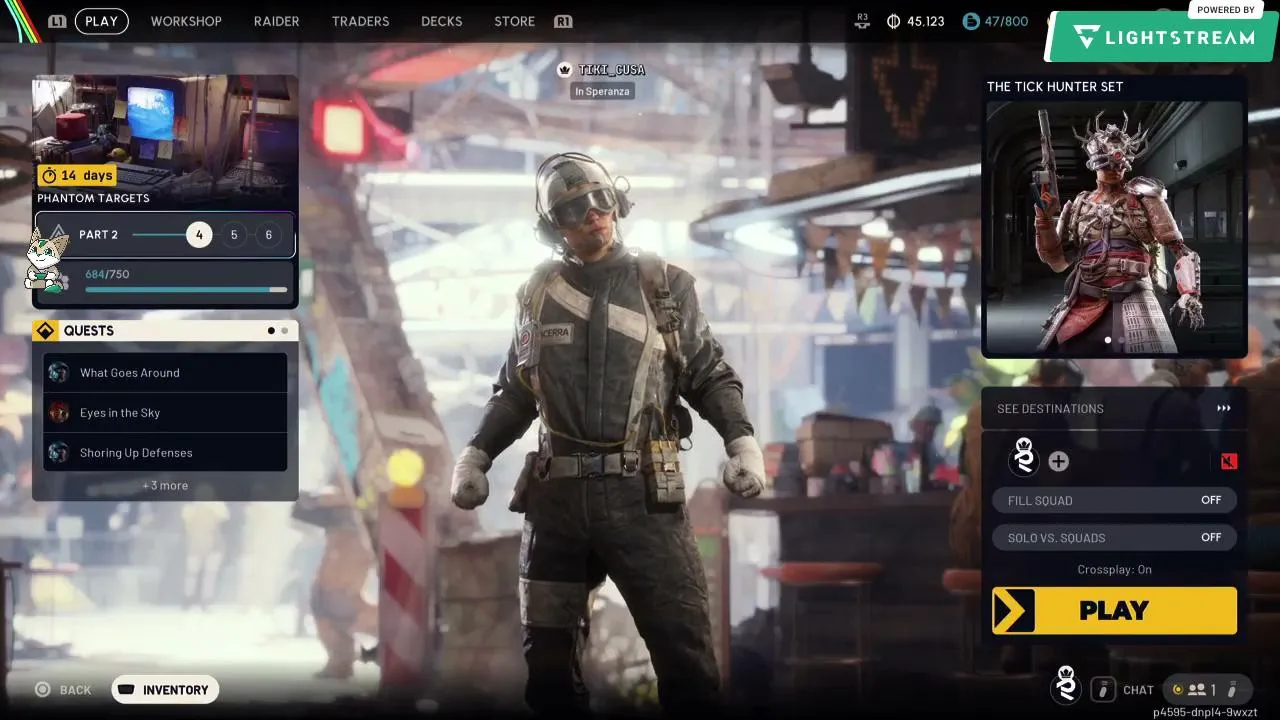1280x720 pixels.
Task: Add a squad member with plus button
Action: [x=1059, y=461]
